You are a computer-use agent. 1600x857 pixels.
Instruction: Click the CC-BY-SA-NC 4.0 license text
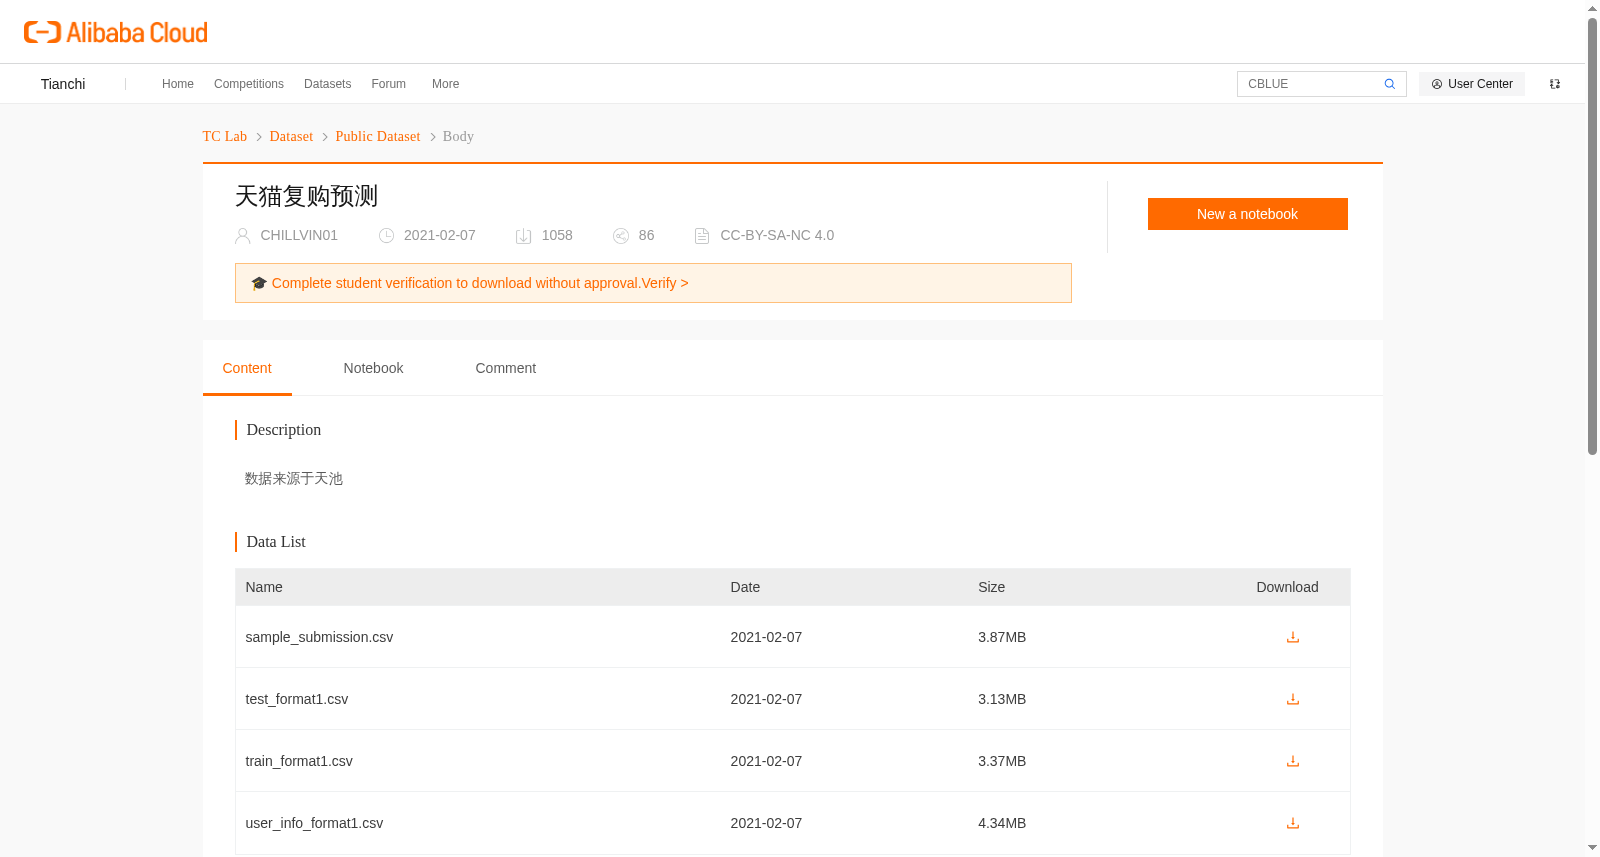point(777,235)
